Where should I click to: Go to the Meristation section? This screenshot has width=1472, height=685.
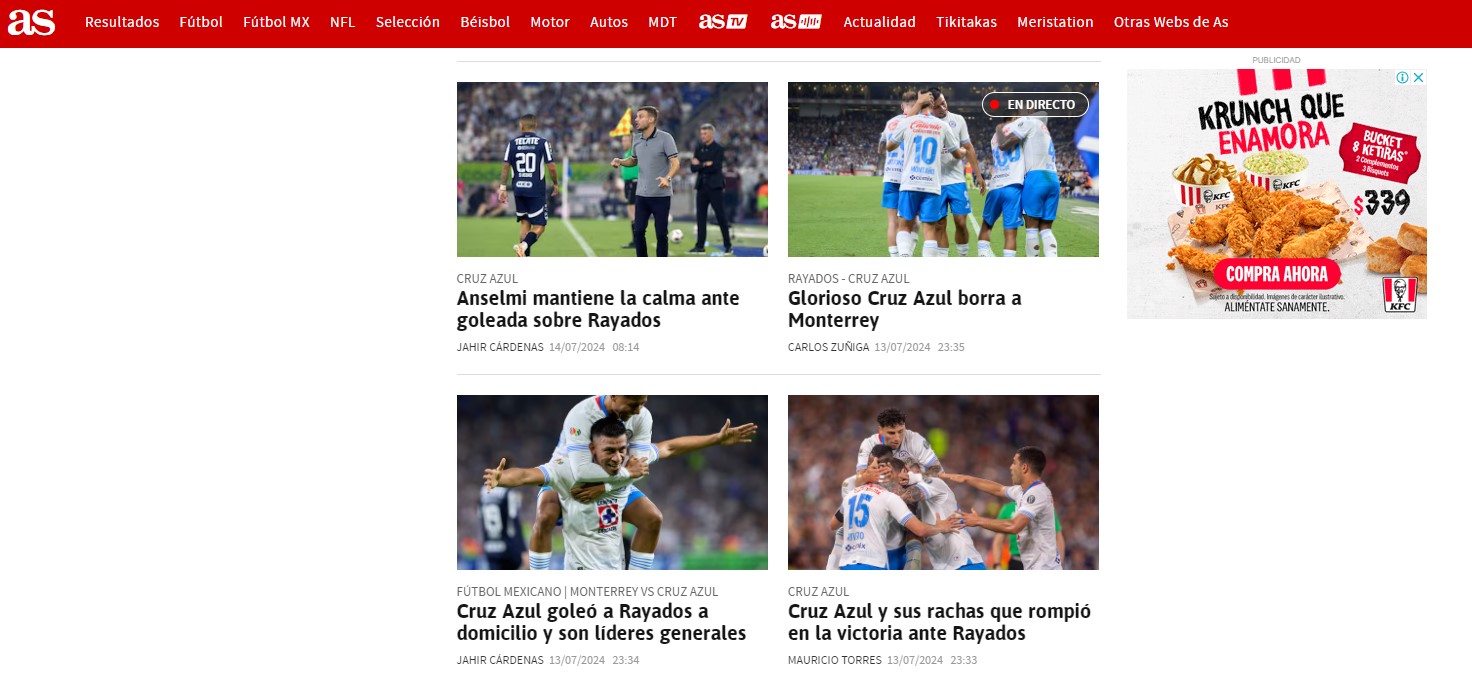point(1055,22)
